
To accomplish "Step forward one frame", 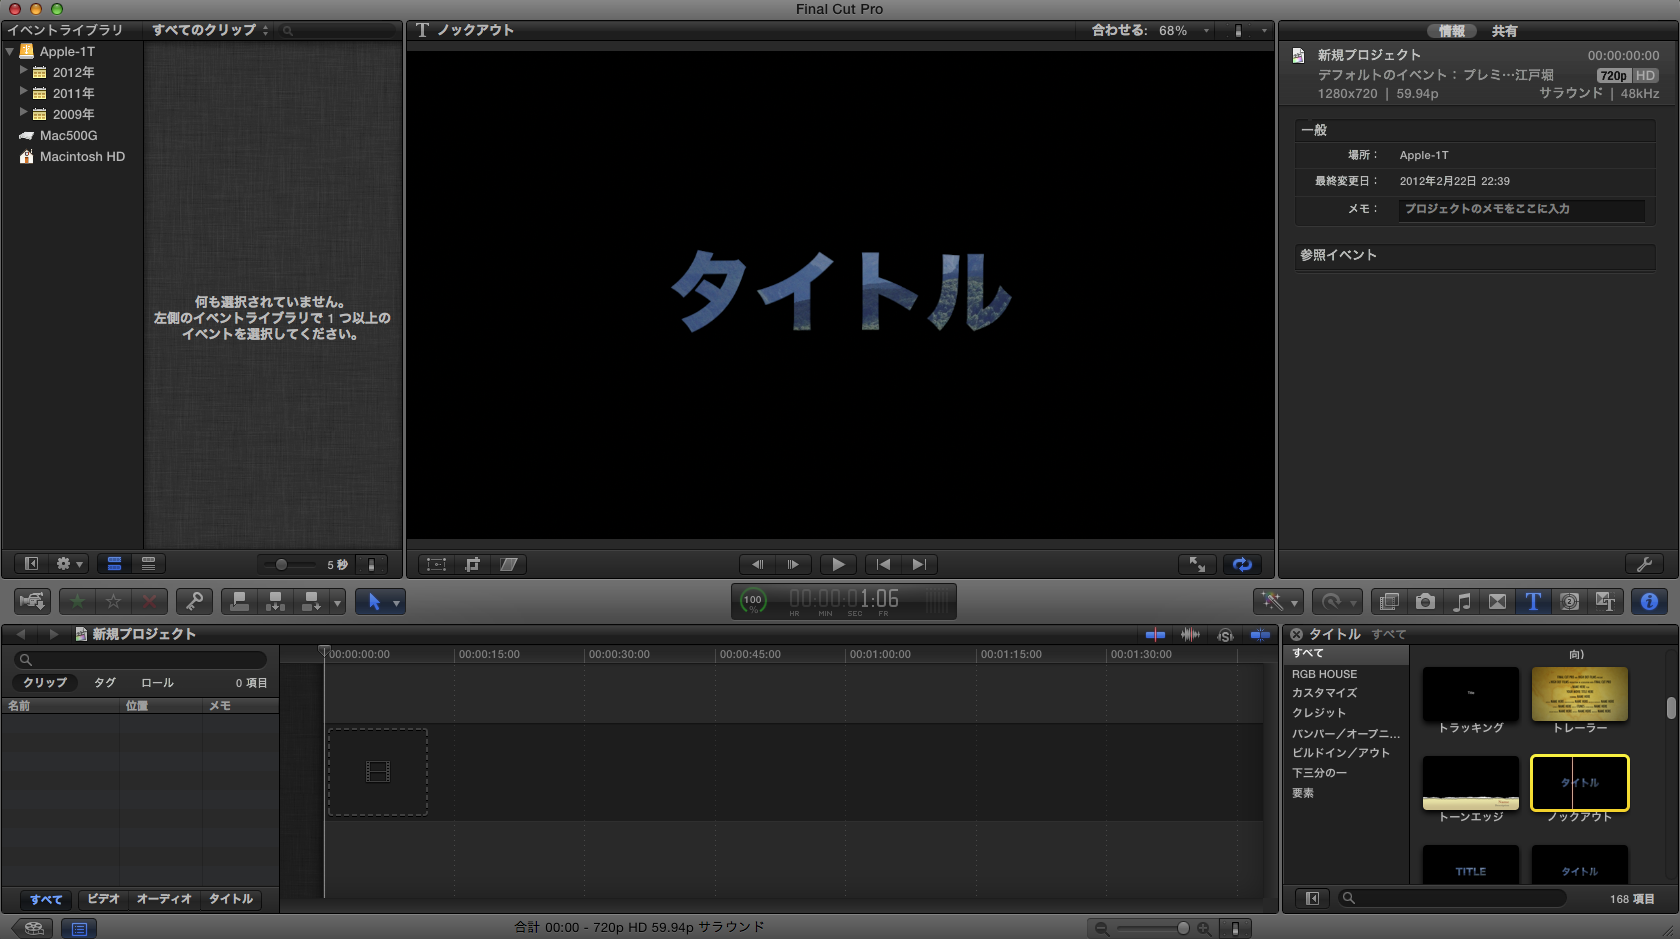I will click(793, 564).
